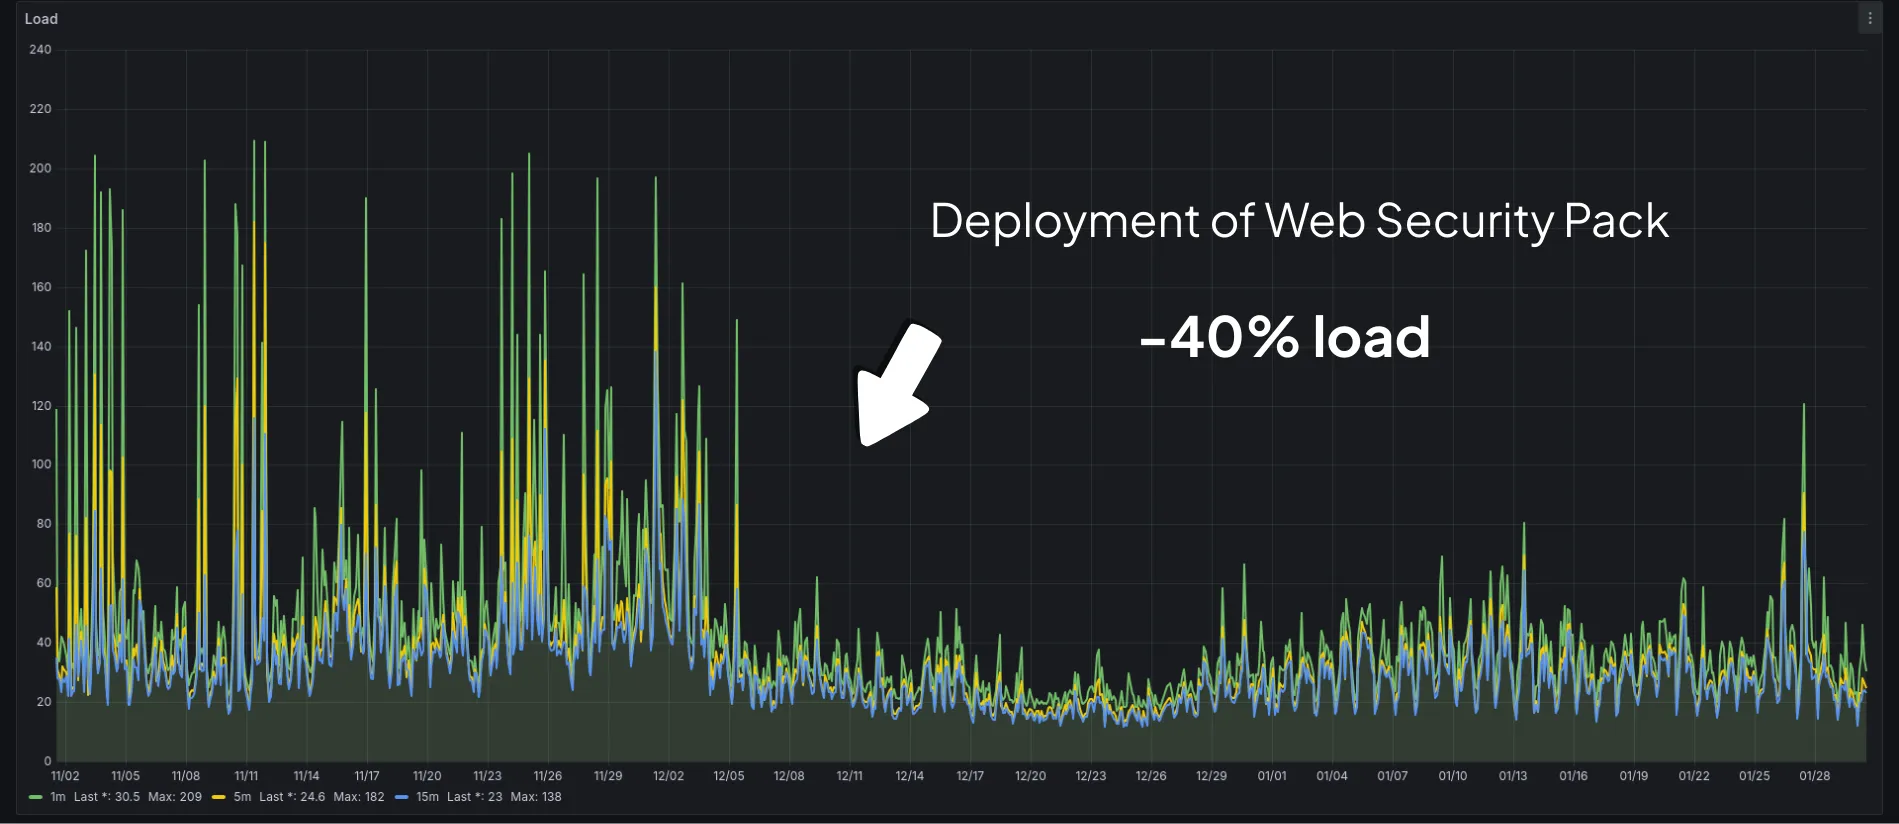Click the yellow 5m legend color swatch
The image size is (1899, 824).
[219, 797]
